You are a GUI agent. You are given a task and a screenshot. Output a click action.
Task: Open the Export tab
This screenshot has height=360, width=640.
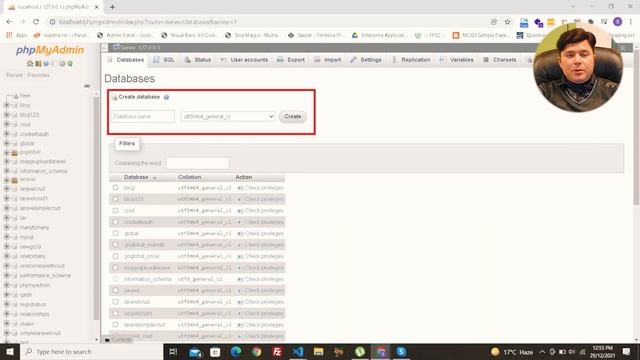click(x=291, y=60)
